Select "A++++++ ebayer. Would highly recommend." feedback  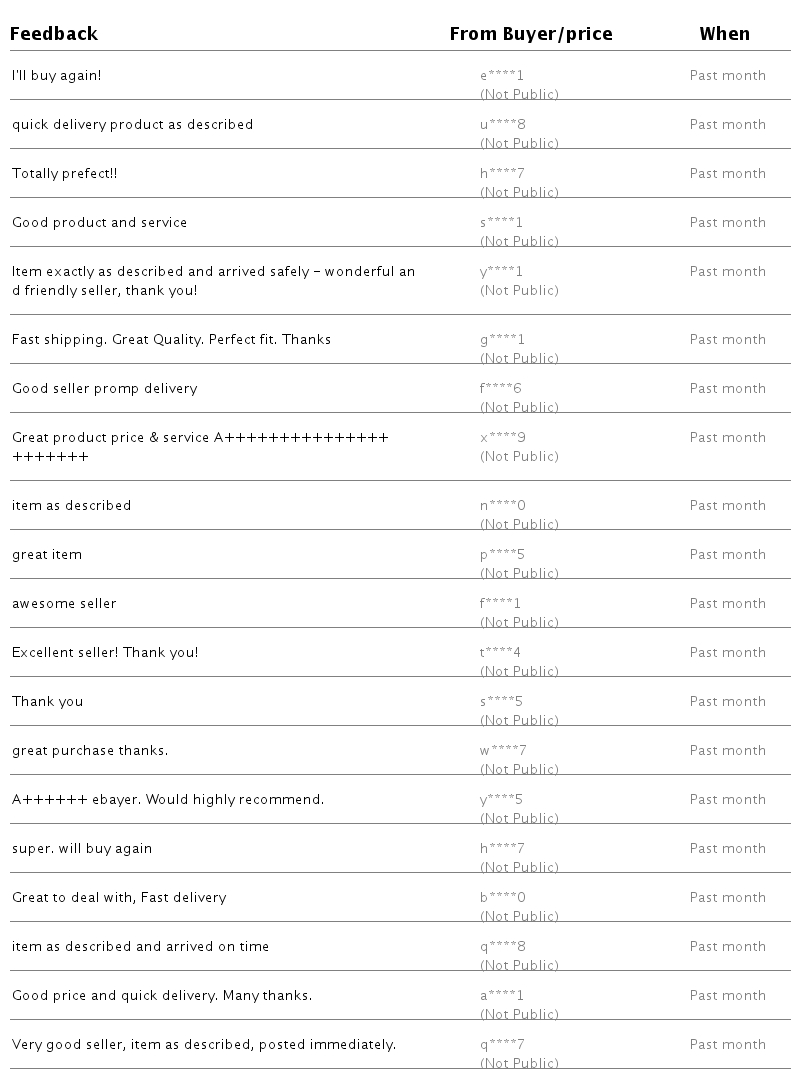[x=168, y=800]
